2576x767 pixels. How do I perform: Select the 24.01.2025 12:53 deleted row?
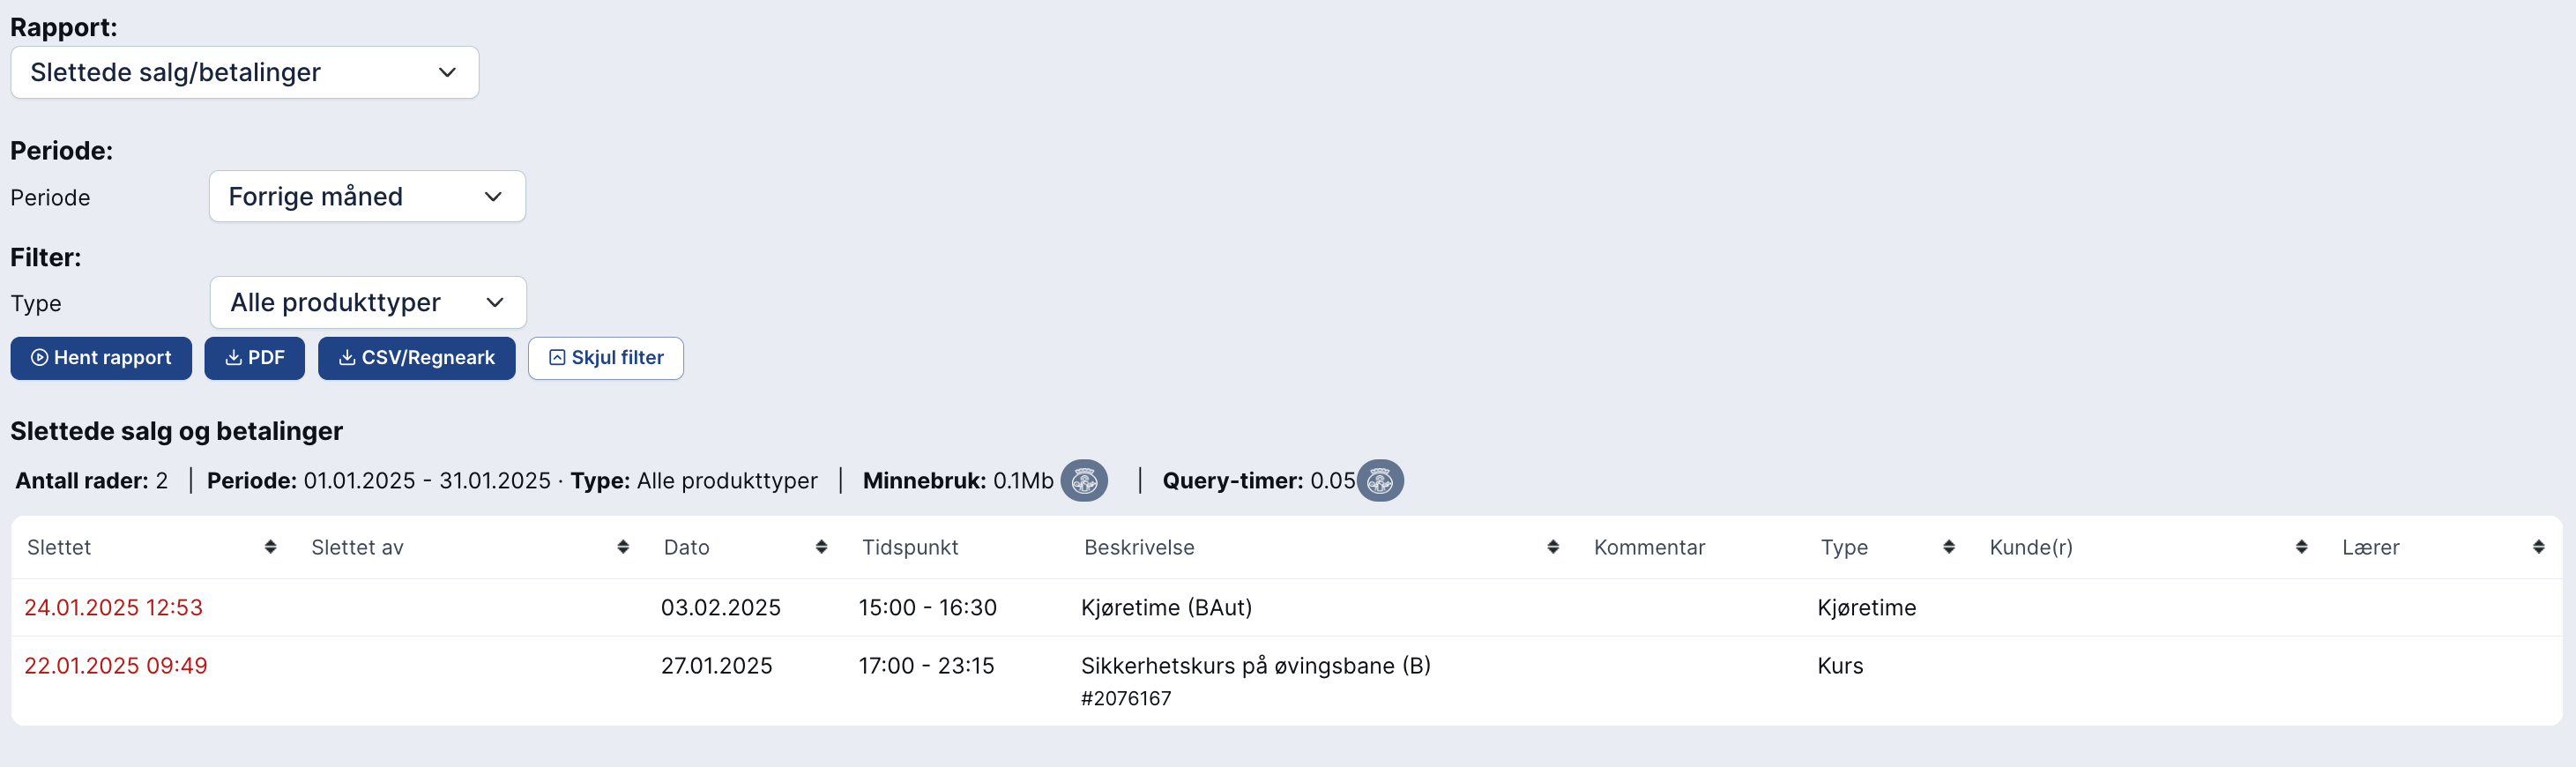[x=1286, y=608]
